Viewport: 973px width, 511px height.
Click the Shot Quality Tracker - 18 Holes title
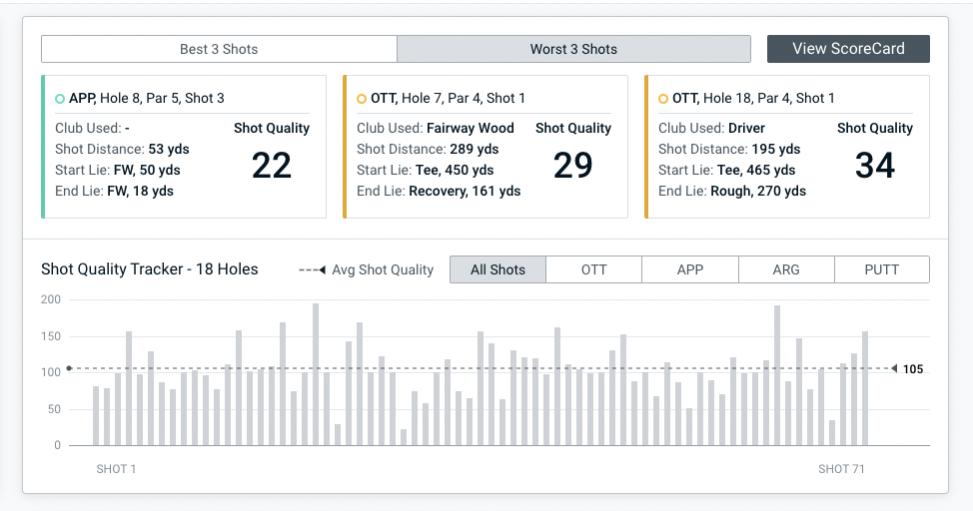[149, 270]
